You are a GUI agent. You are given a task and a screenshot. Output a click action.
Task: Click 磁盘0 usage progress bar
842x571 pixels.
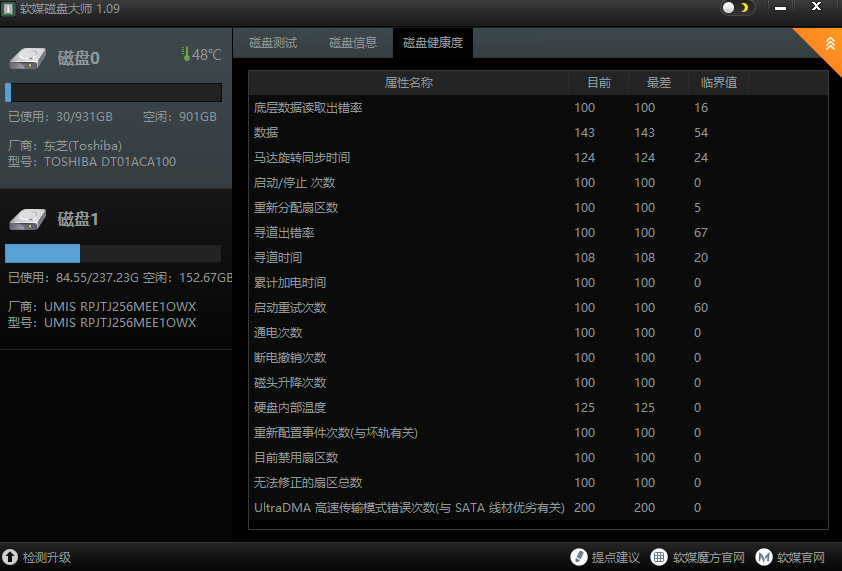[x=113, y=93]
